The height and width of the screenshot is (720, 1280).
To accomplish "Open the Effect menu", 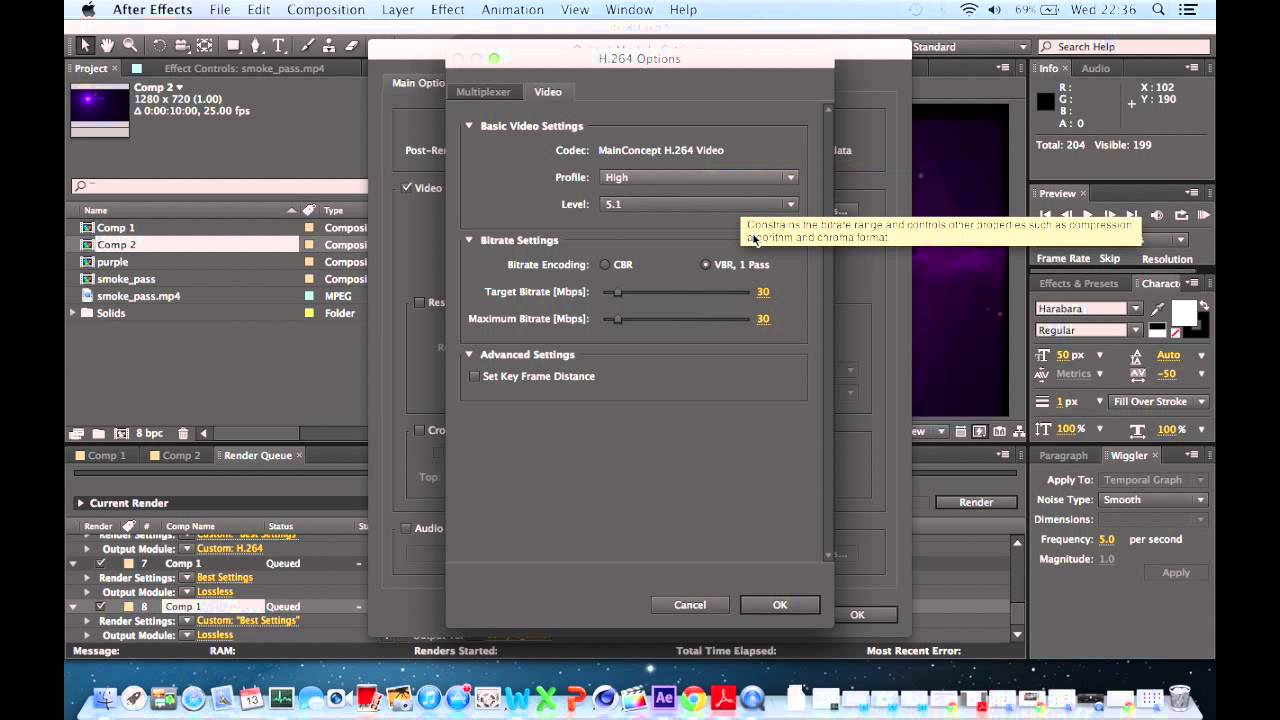I will (x=447, y=10).
